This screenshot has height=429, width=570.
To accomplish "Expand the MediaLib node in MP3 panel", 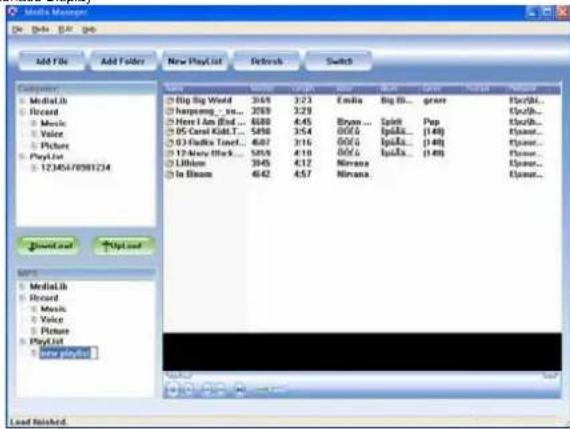I will click(x=23, y=286).
